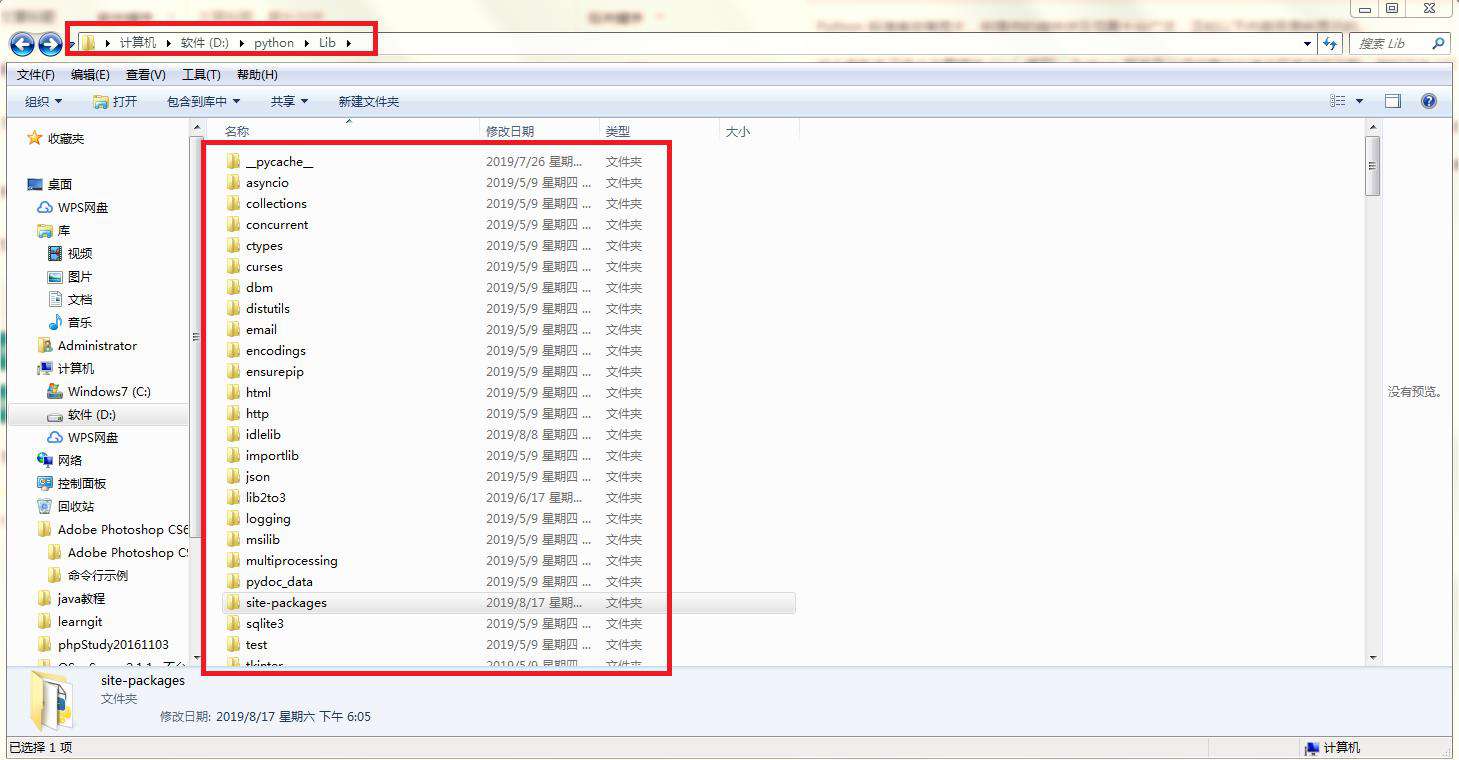Image resolution: width=1459 pixels, height=760 pixels.
Task: Open WPS网盘 cloud icon under Desktop
Action: click(x=45, y=207)
